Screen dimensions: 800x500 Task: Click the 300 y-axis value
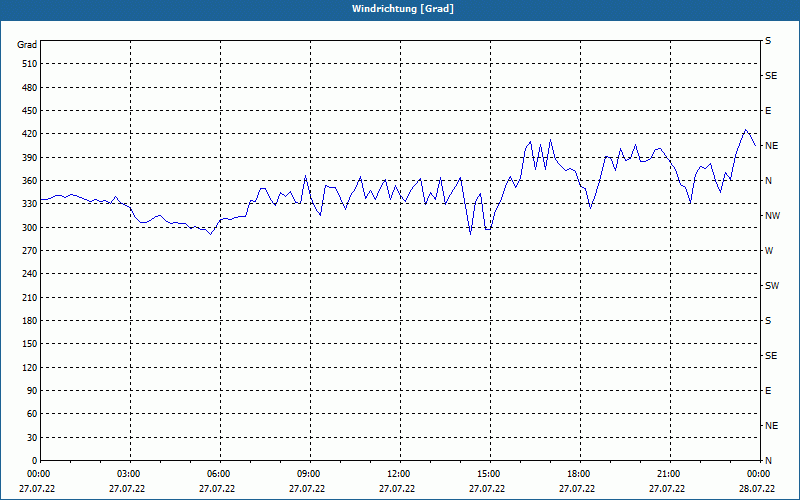point(30,228)
